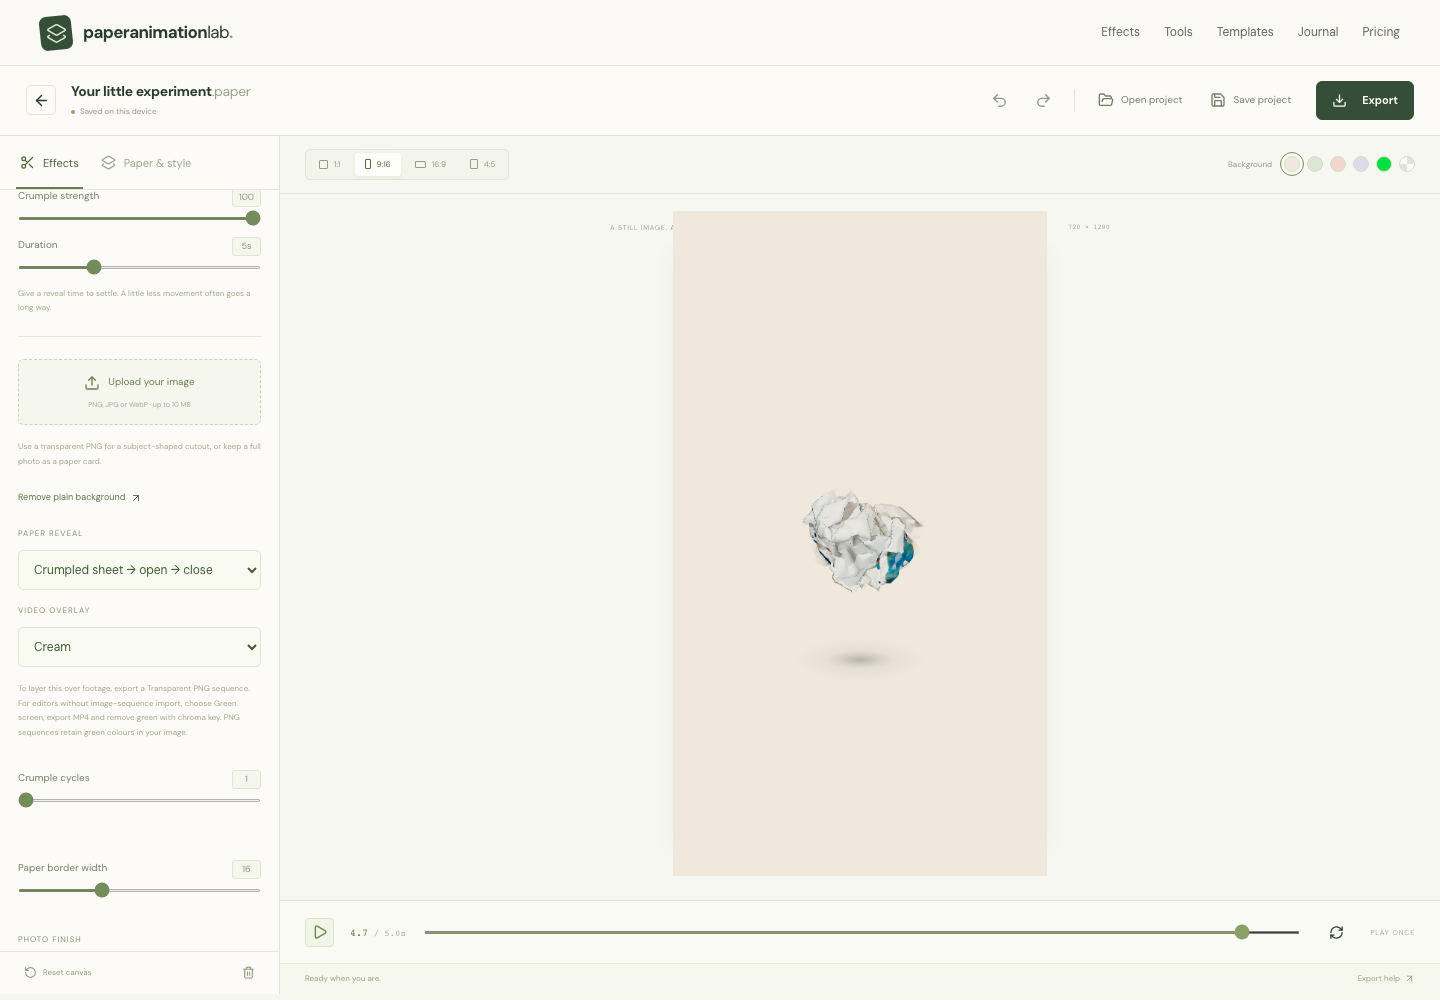The image size is (1440, 1000).
Task: Upload your image in the drop zone
Action: point(139,392)
